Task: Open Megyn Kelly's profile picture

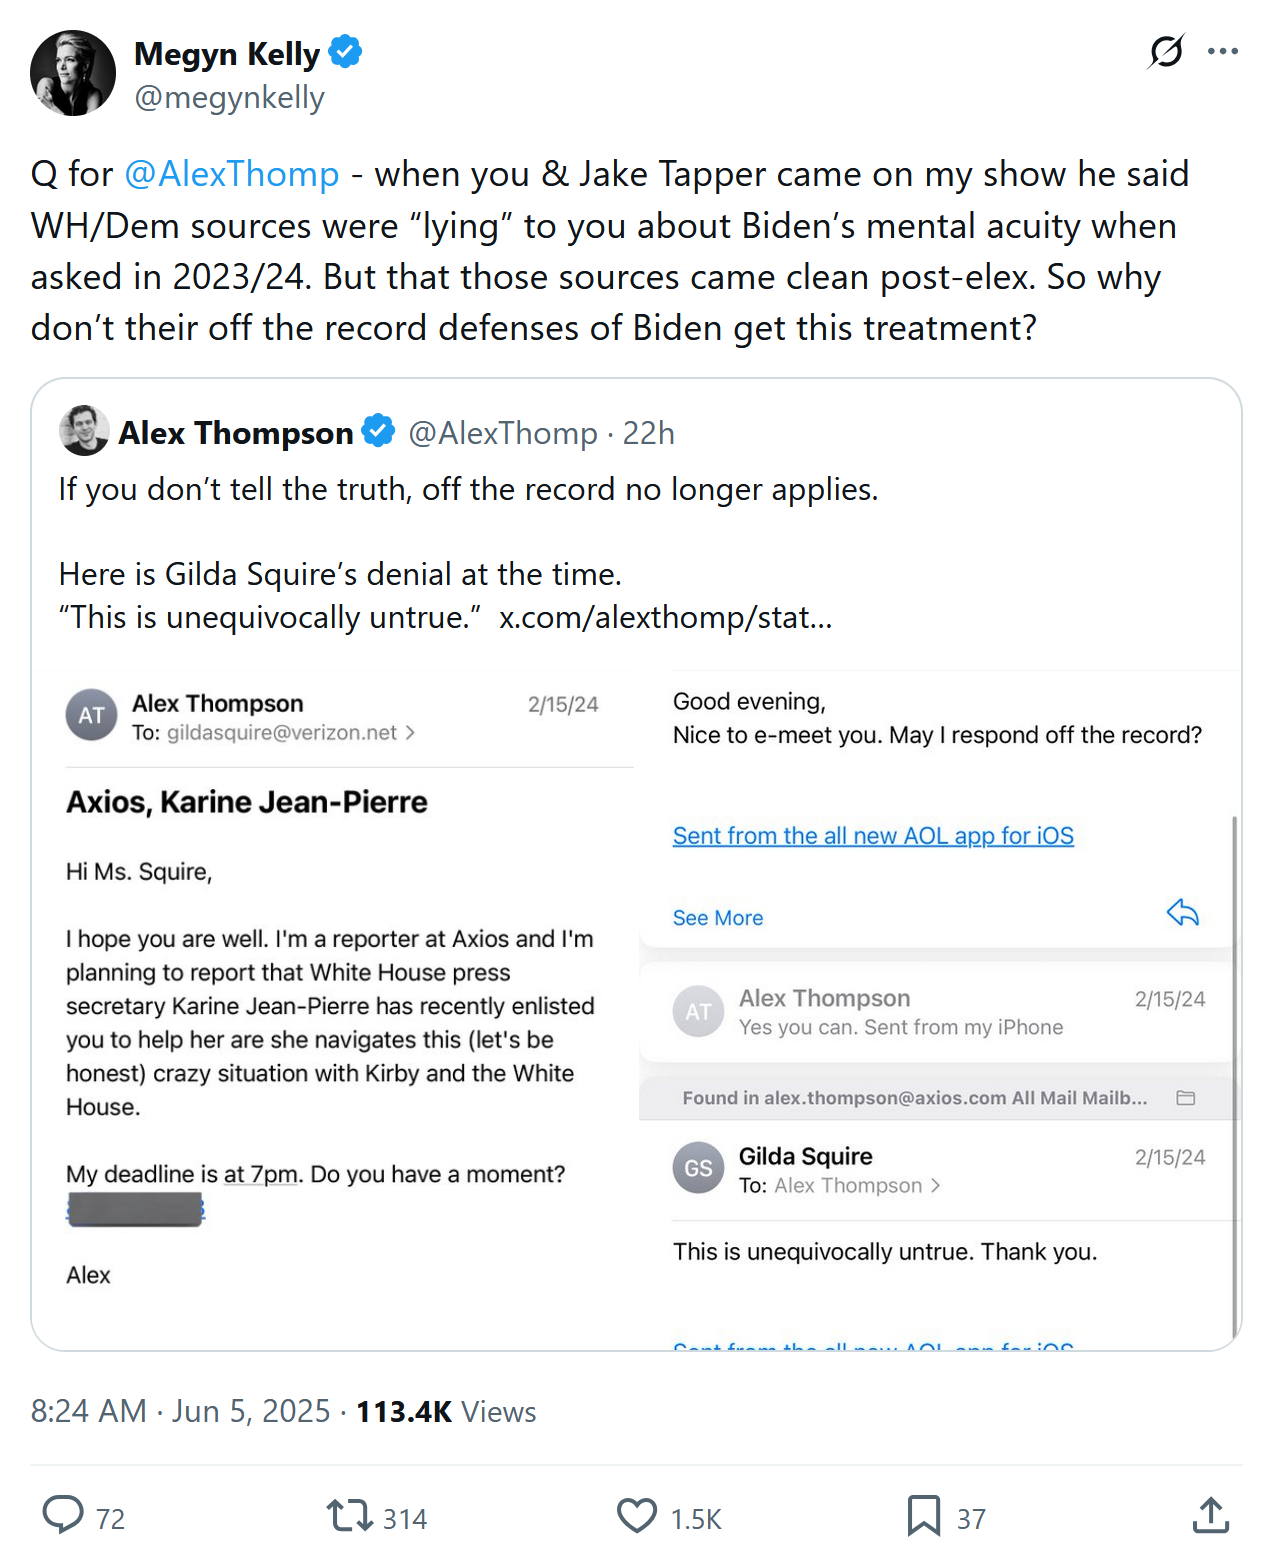Action: [73, 73]
